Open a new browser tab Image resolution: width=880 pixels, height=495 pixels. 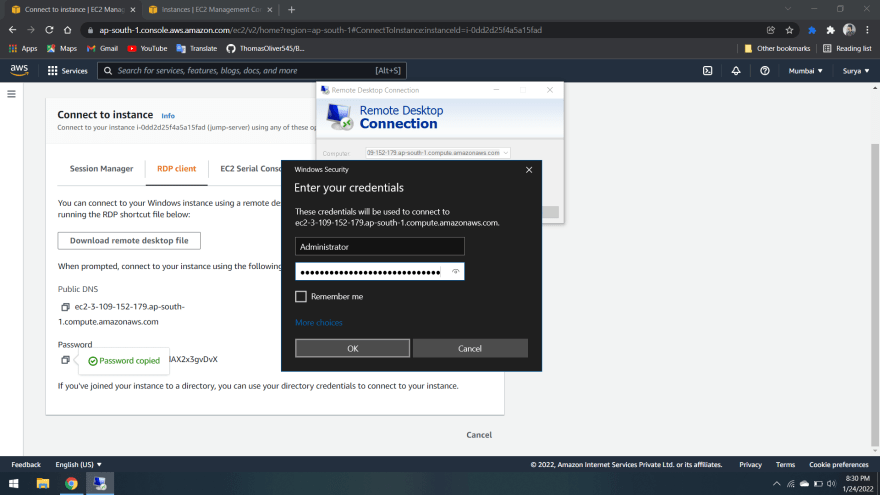click(x=291, y=10)
